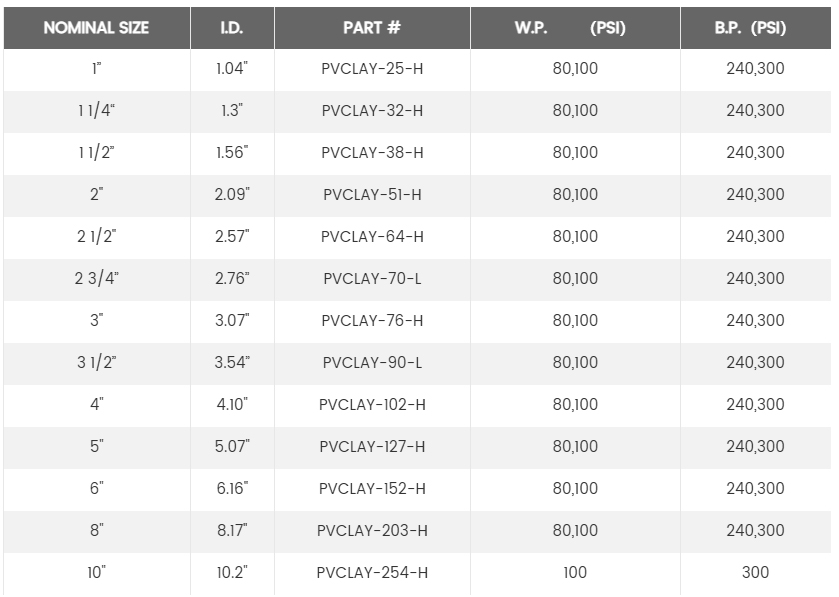Click the W.P. (PSI) column header
839x597 pixels.
tap(575, 28)
